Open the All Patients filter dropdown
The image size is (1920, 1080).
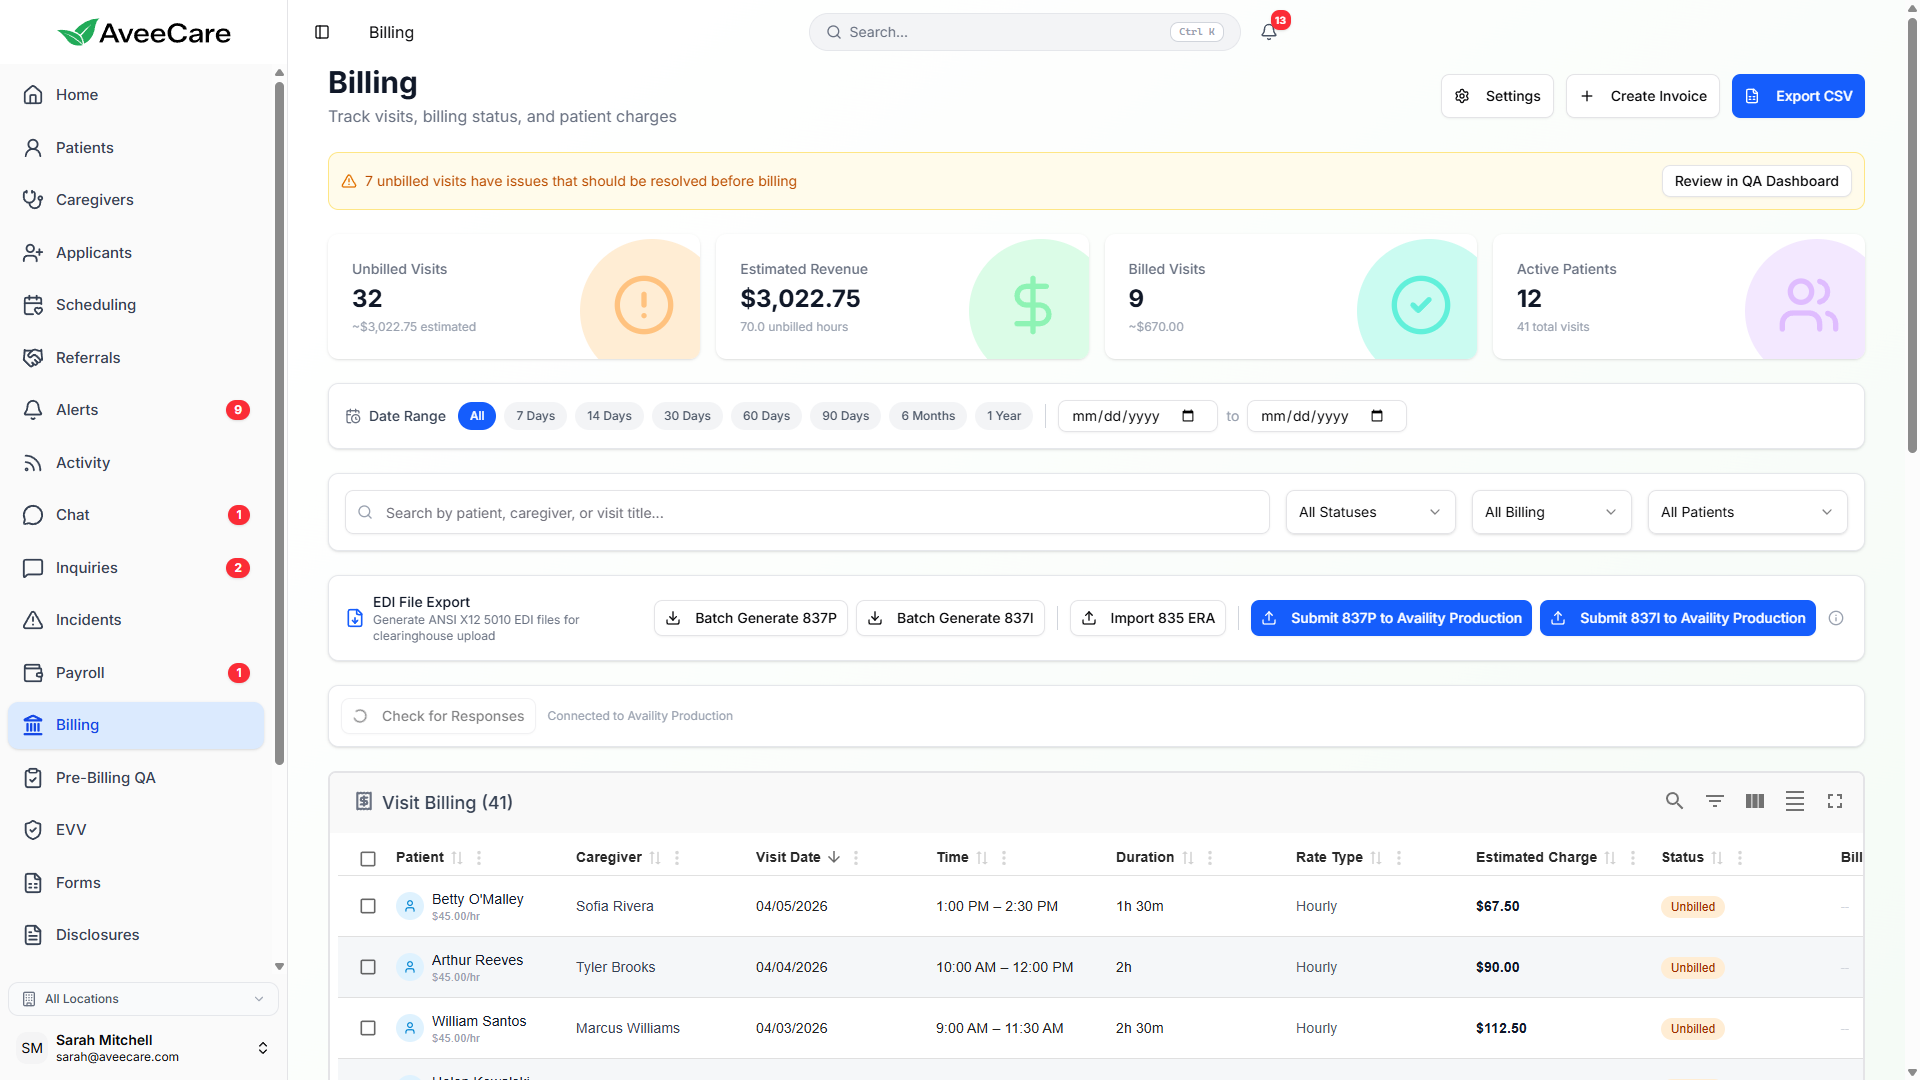coord(1747,512)
